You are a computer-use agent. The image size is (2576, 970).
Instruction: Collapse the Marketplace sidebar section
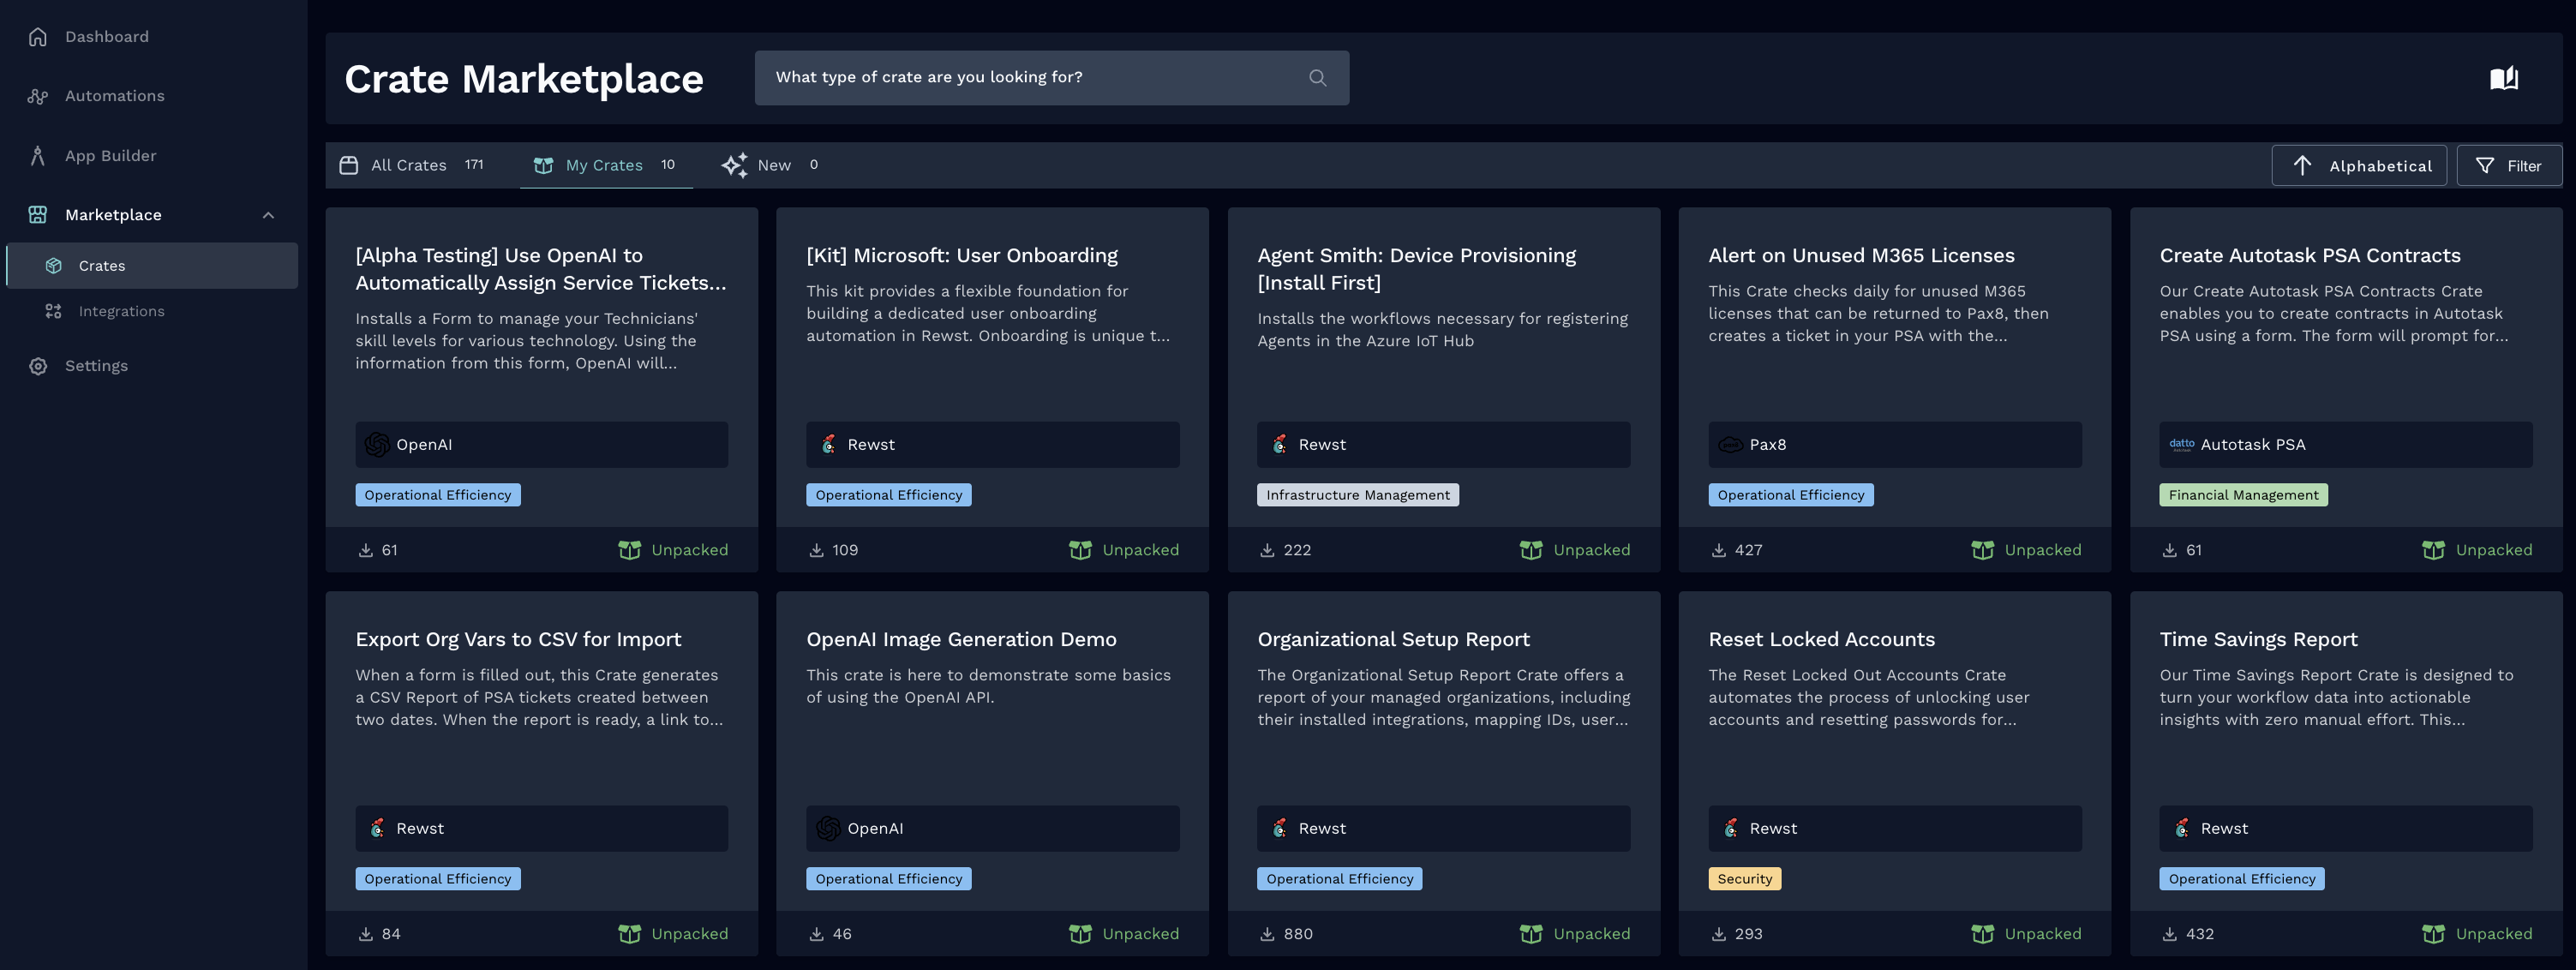pos(268,214)
